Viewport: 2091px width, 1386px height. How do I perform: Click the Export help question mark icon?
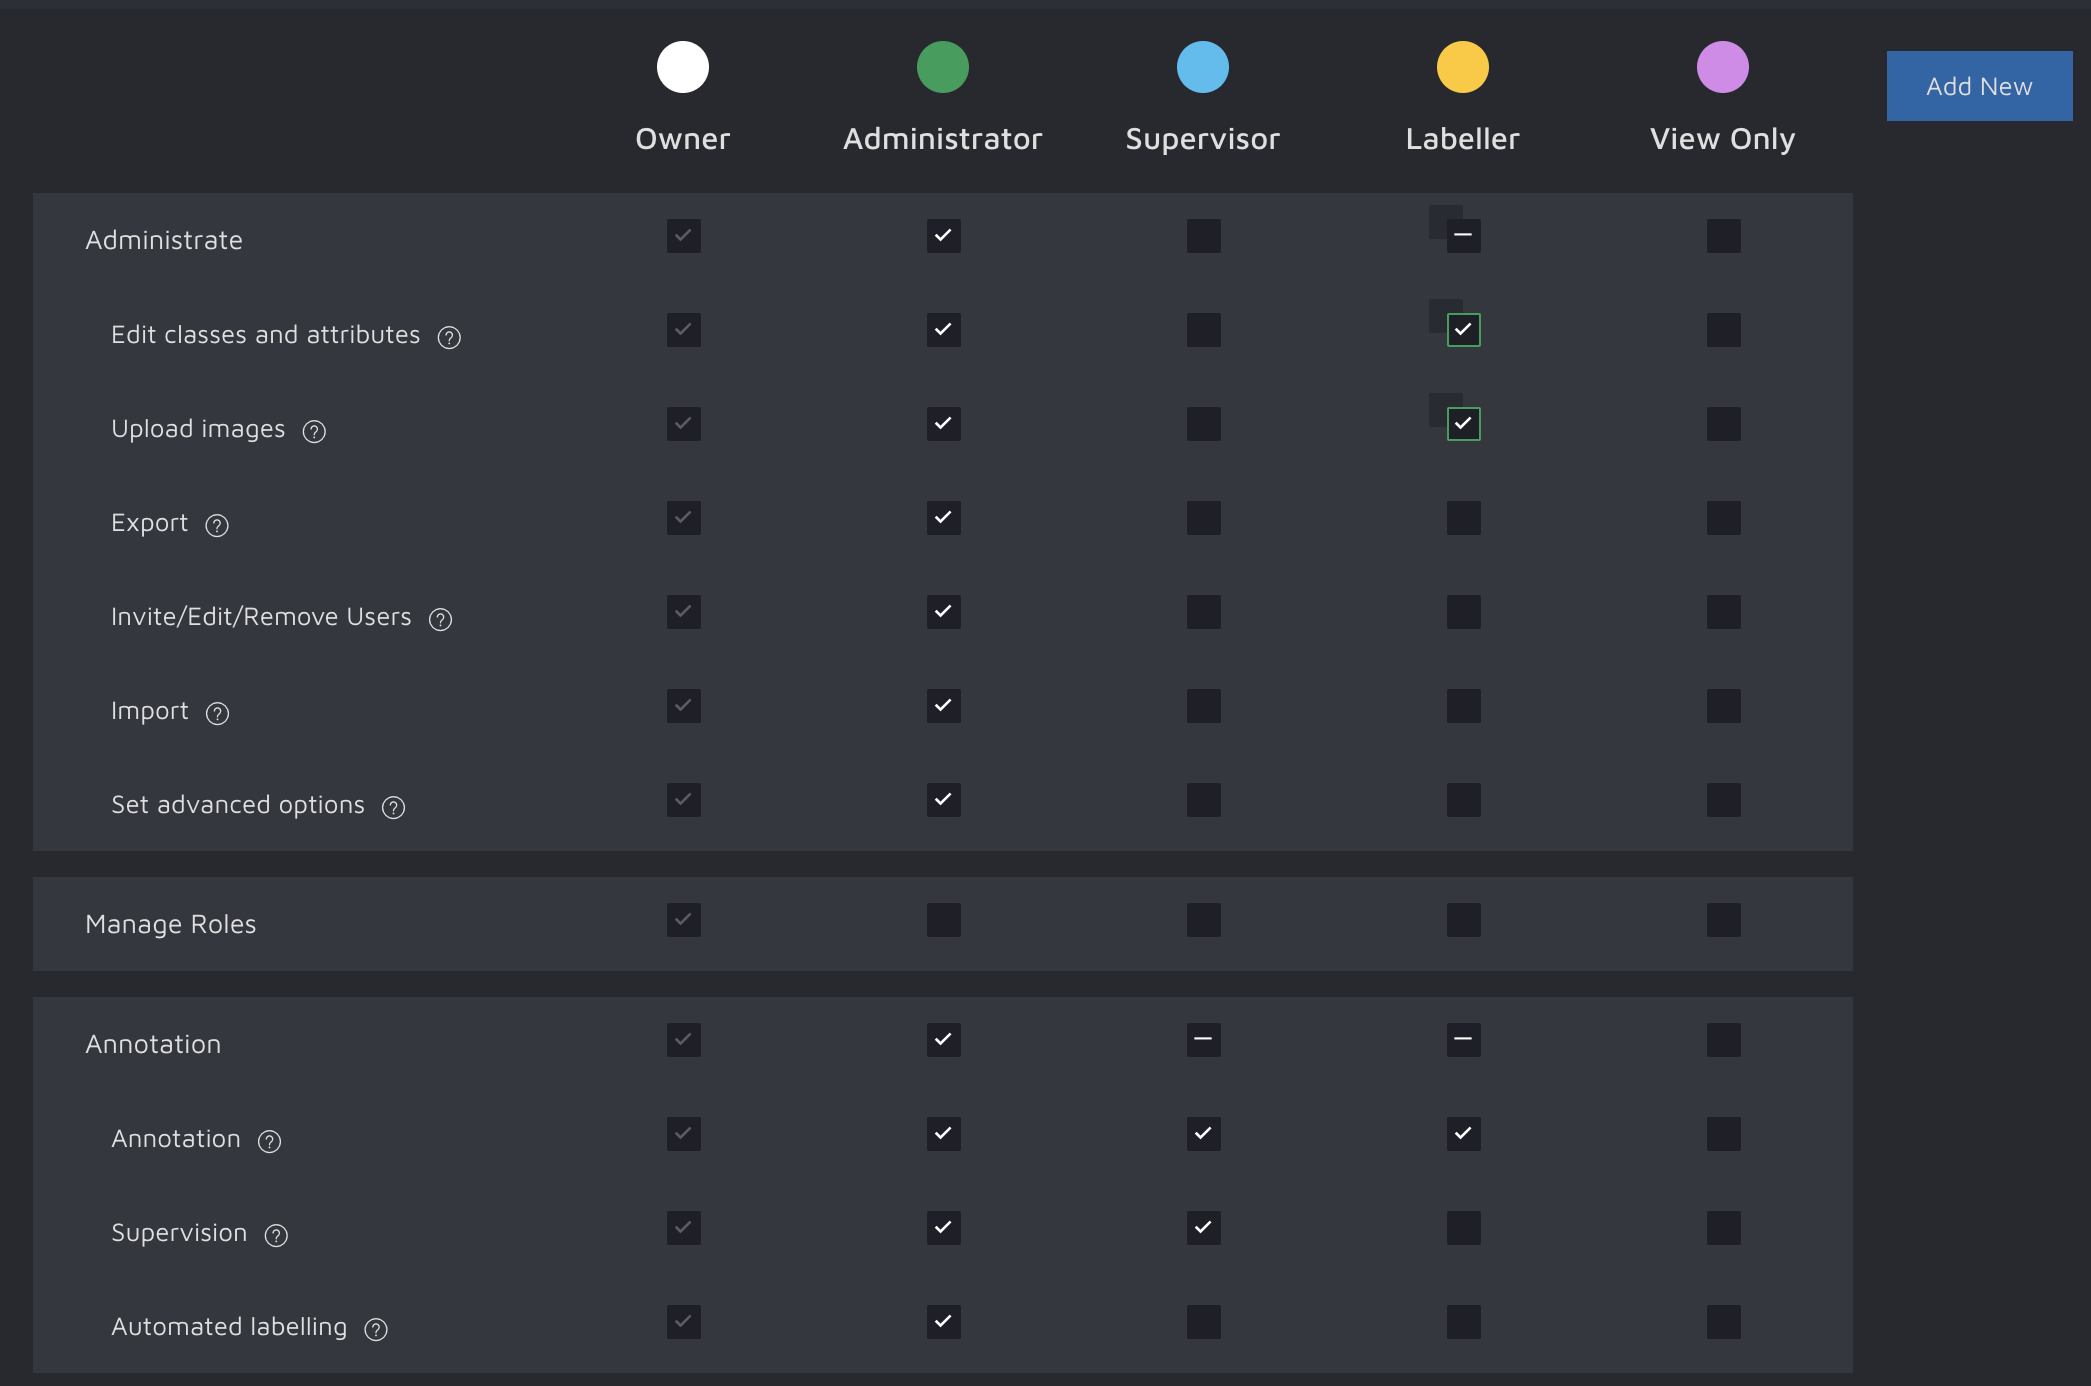coord(217,525)
